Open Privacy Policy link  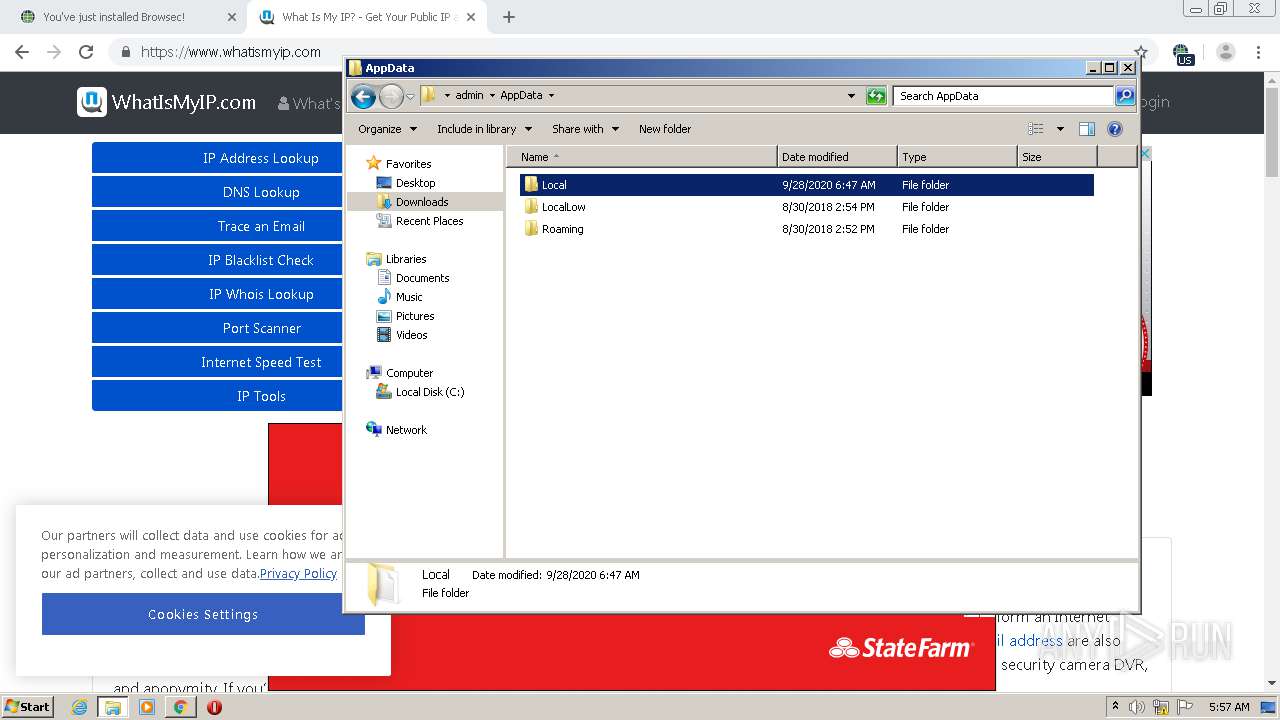coord(298,573)
